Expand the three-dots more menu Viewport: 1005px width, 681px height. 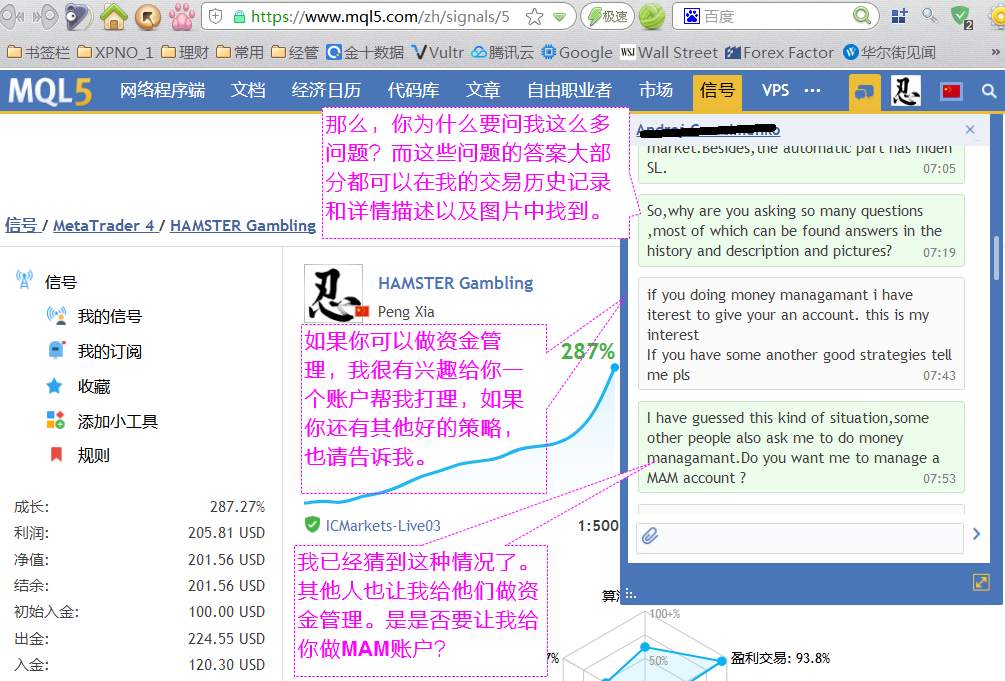point(812,90)
